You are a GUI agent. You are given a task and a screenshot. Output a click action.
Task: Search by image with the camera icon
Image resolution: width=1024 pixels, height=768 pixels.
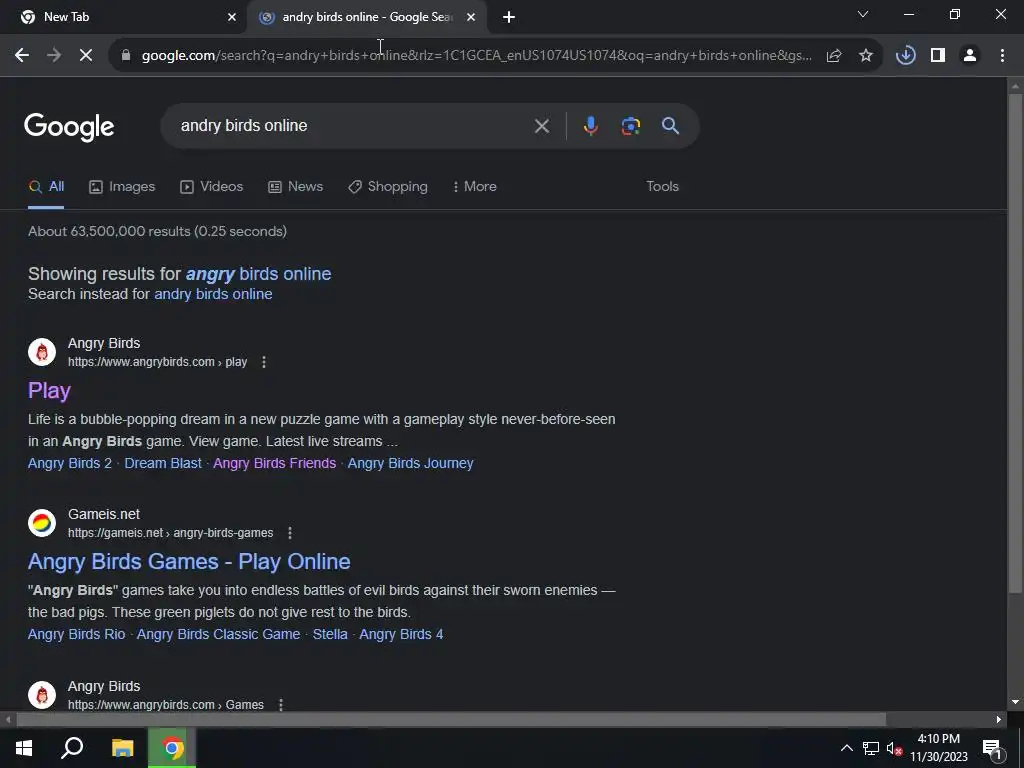631,126
